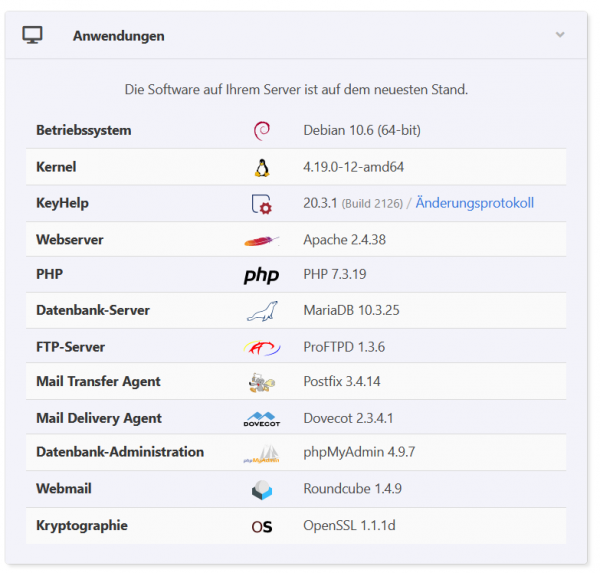Select the Roundcube 1.4.9 value
This screenshot has width=600, height=573.
[x=352, y=488]
